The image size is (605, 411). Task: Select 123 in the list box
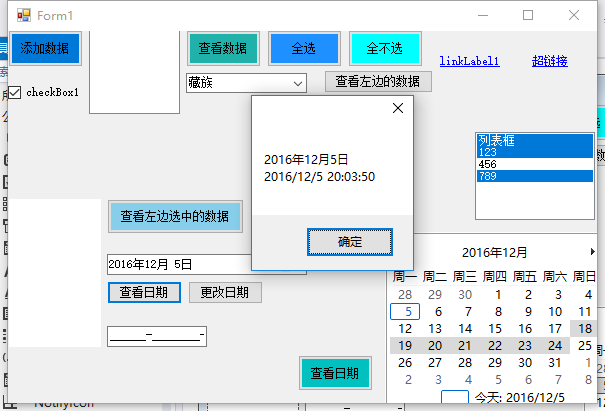535,152
